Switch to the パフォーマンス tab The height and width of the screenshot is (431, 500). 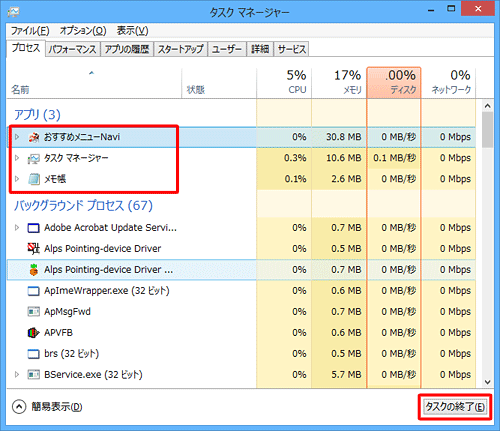[x=72, y=49]
